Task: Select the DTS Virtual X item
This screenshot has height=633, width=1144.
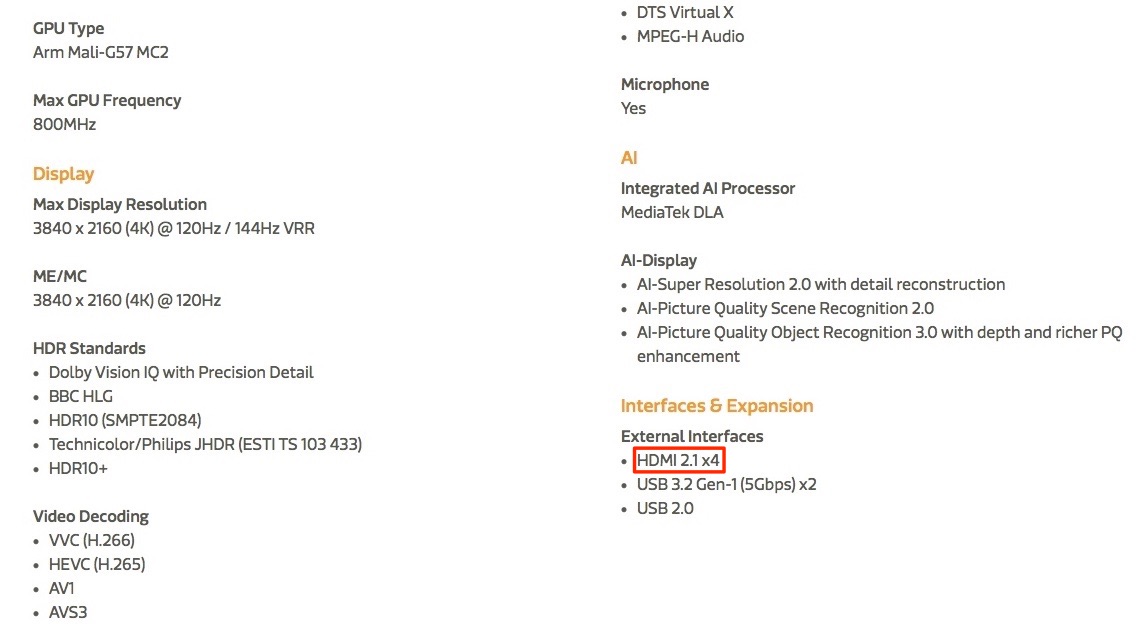Action: click(685, 12)
